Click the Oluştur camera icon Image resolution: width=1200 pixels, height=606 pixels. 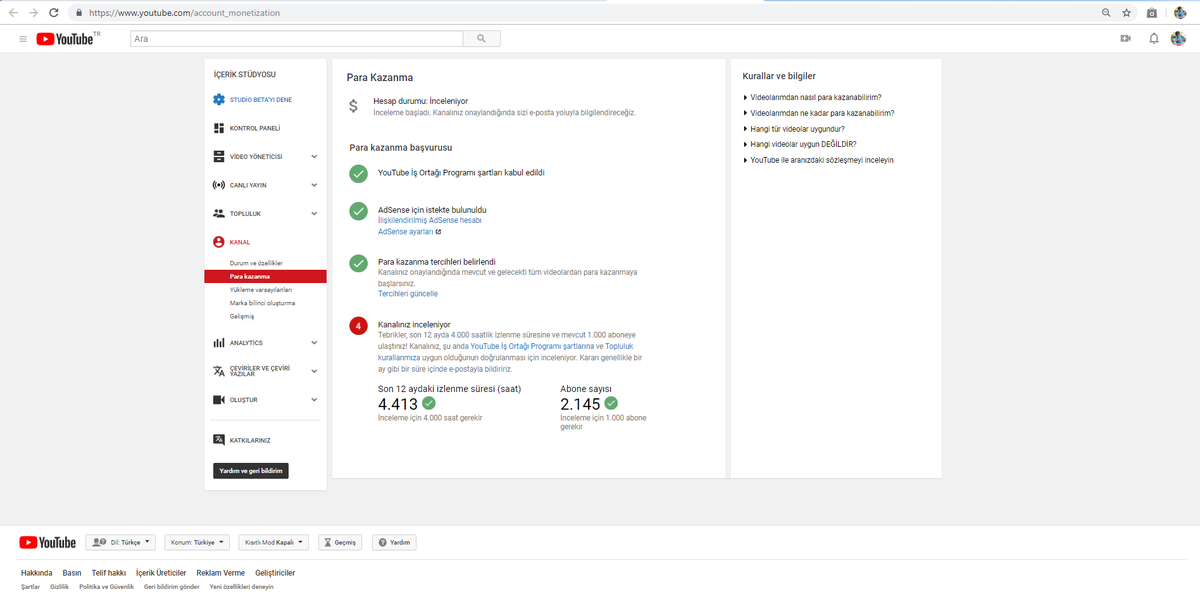219,400
